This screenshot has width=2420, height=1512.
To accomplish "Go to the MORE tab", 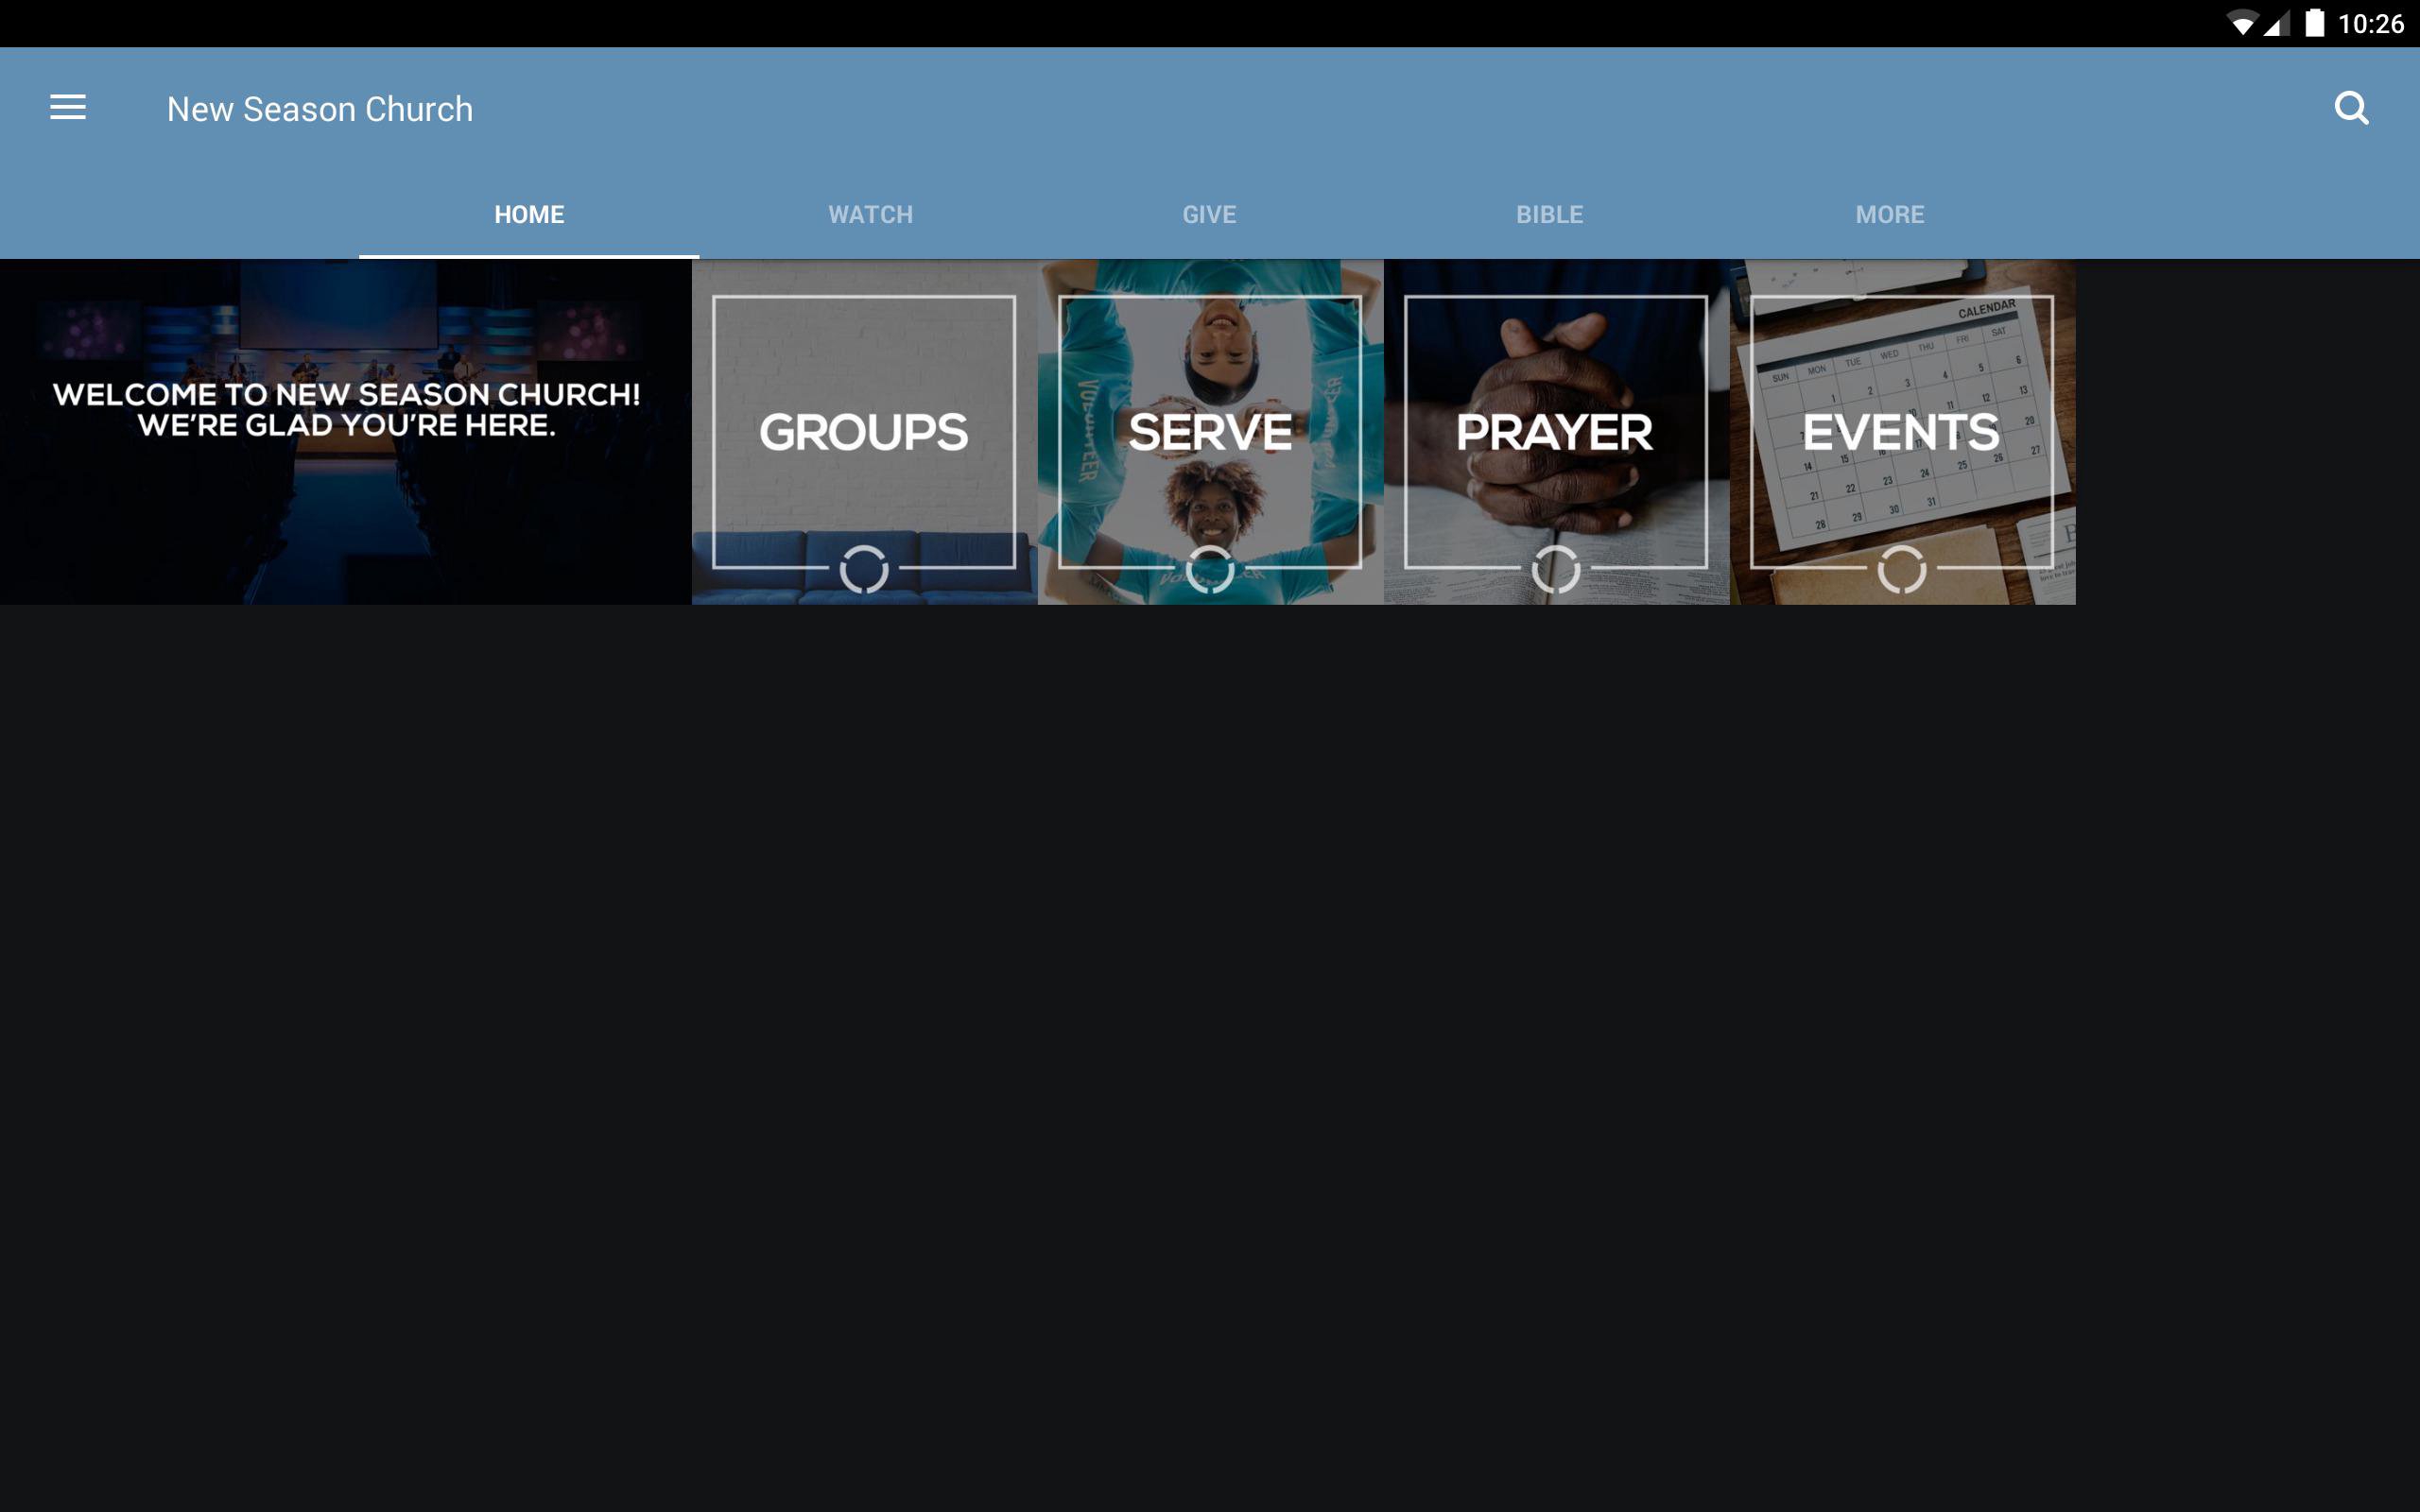I will [x=1889, y=215].
